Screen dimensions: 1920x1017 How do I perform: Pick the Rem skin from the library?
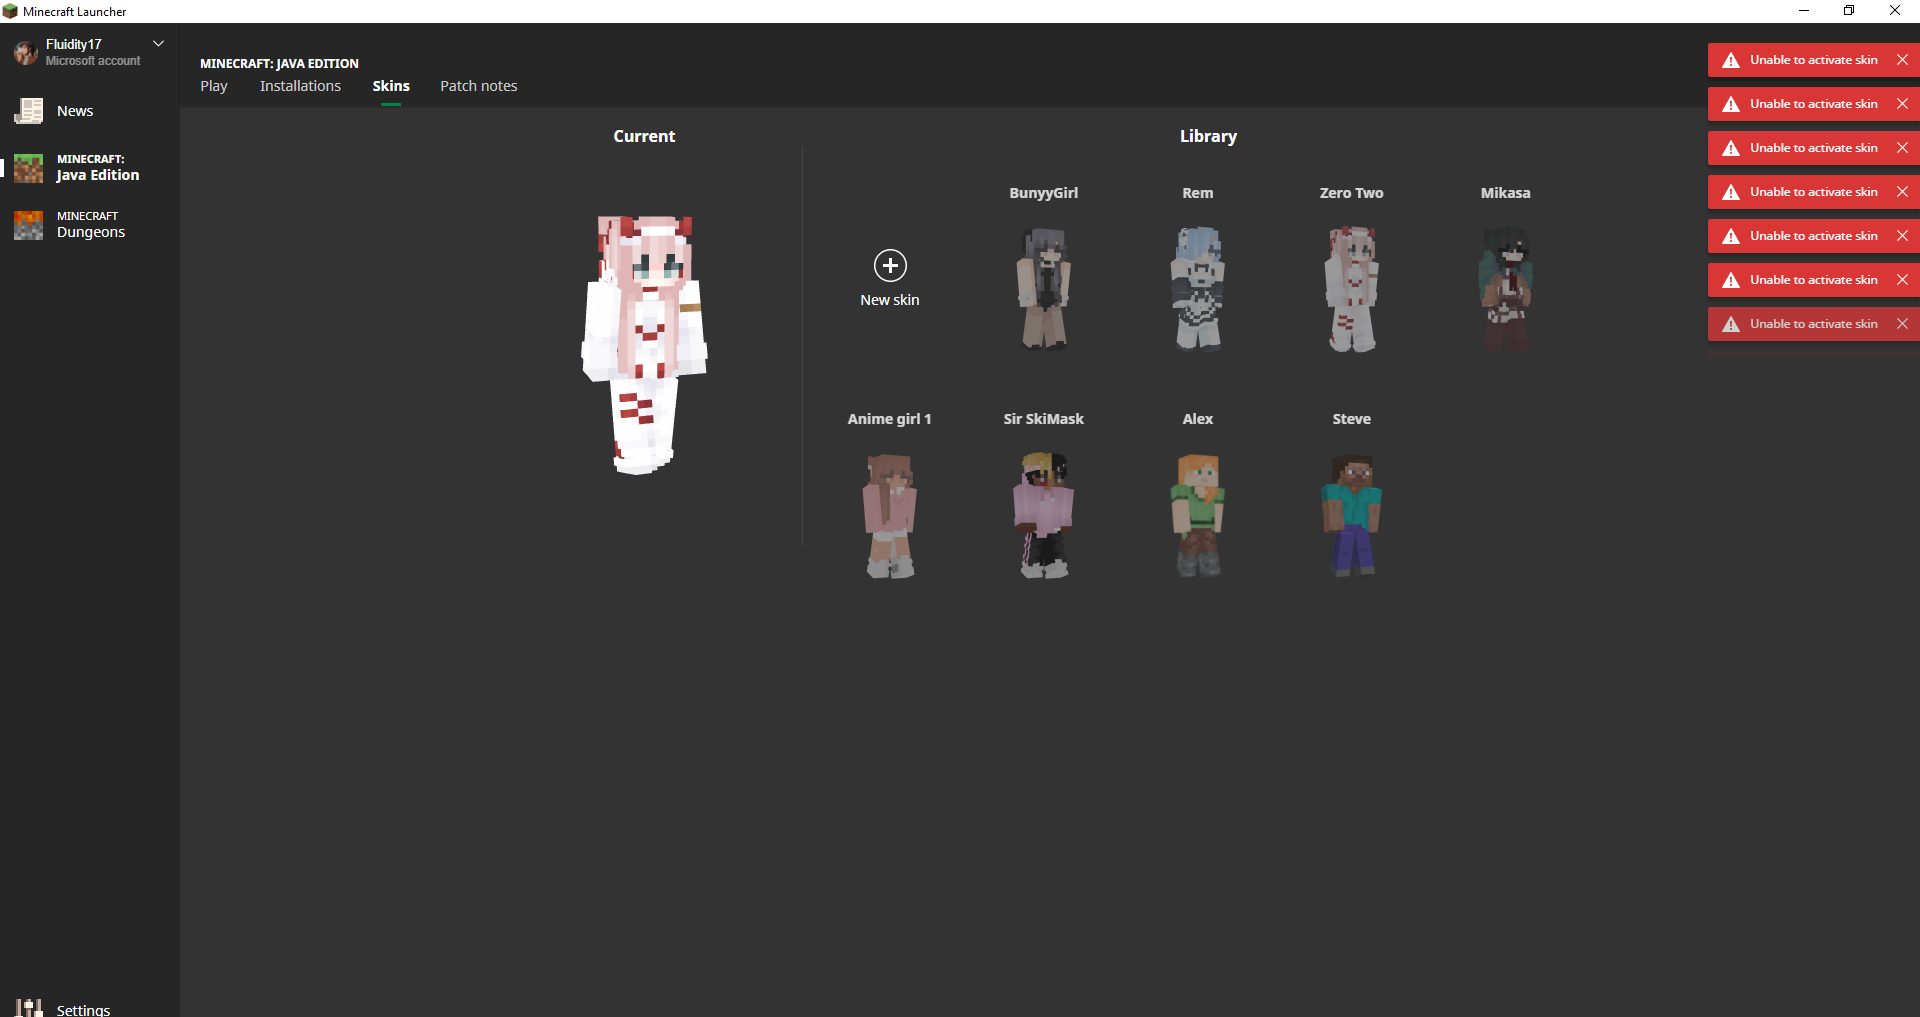[1198, 288]
